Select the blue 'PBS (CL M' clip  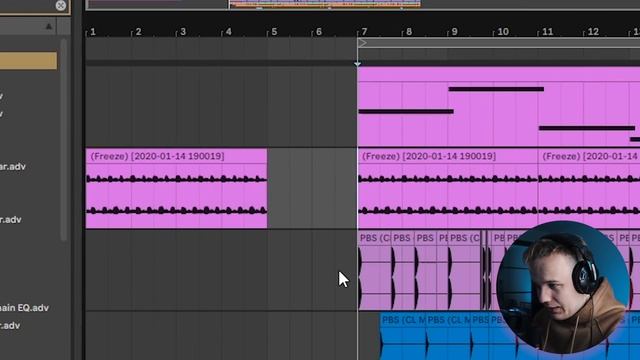(403, 336)
